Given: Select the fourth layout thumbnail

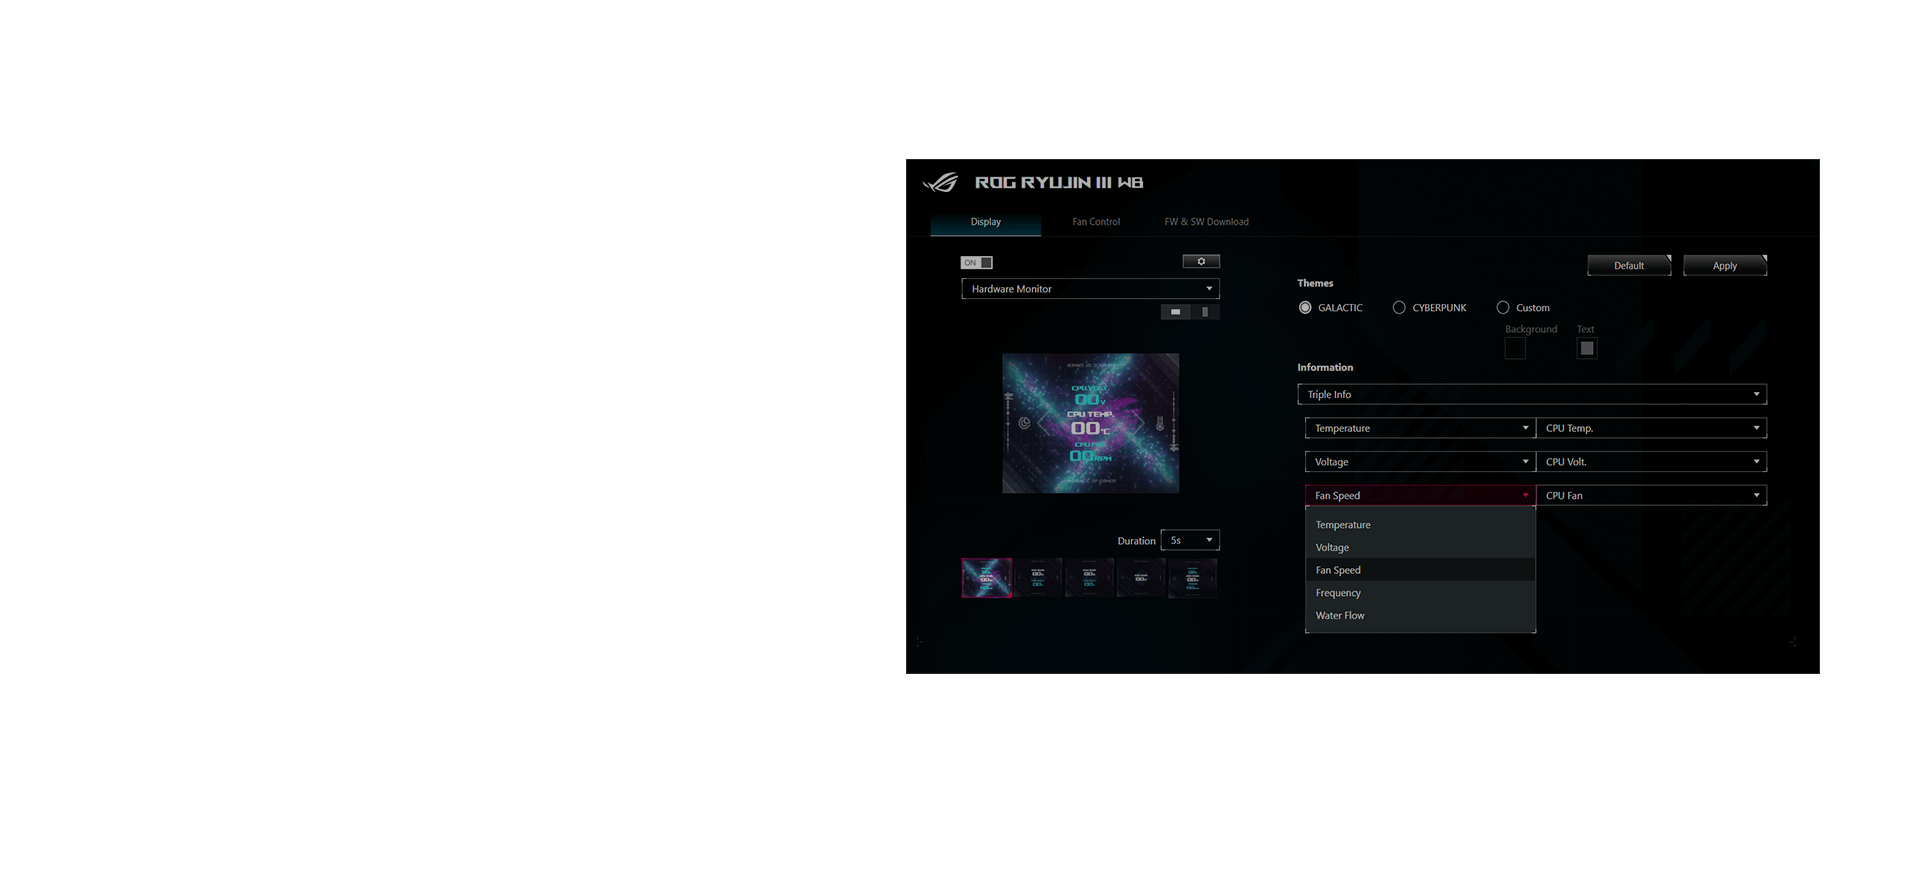Looking at the screenshot, I should (1141, 578).
